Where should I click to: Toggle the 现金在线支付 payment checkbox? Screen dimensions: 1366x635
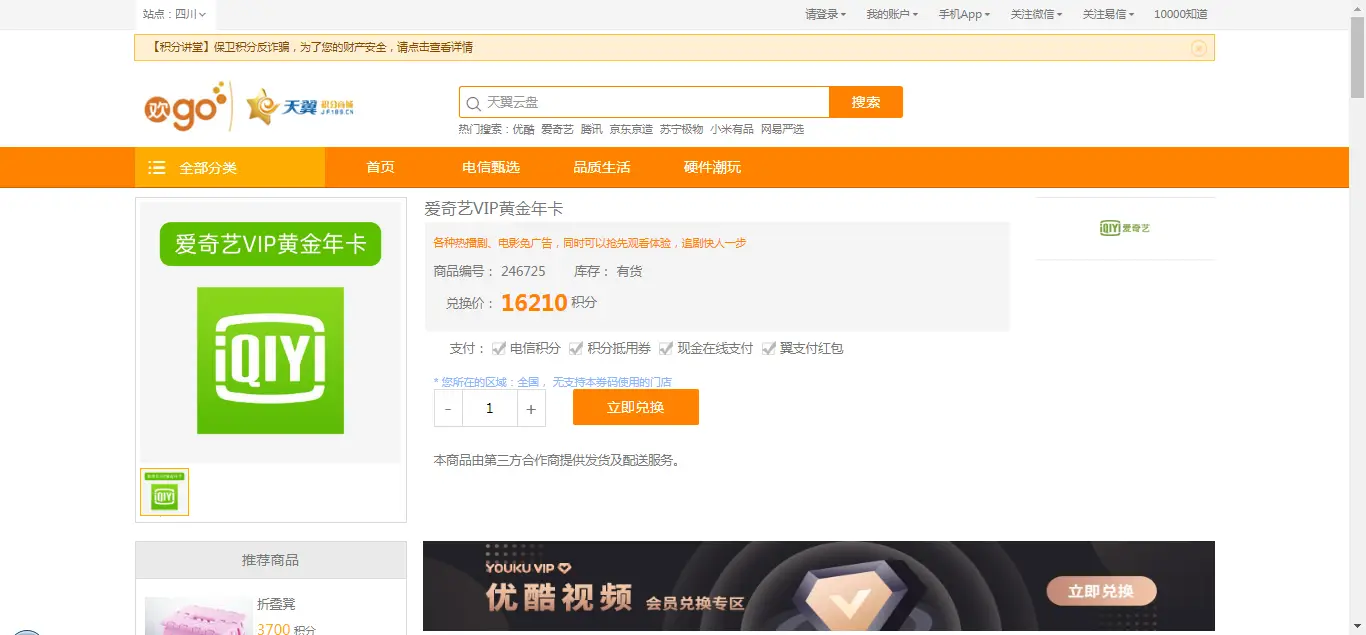666,349
